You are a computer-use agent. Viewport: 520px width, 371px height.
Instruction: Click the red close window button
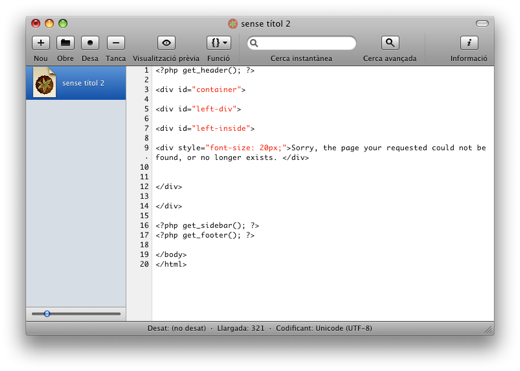pos(36,23)
